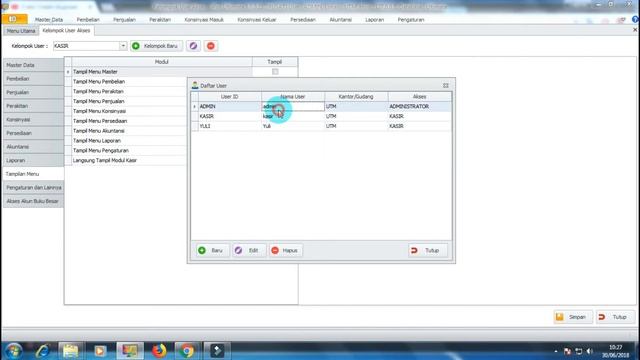Click the Akses column header
Image resolution: width=640 pixels, height=360 pixels.
pos(420,97)
